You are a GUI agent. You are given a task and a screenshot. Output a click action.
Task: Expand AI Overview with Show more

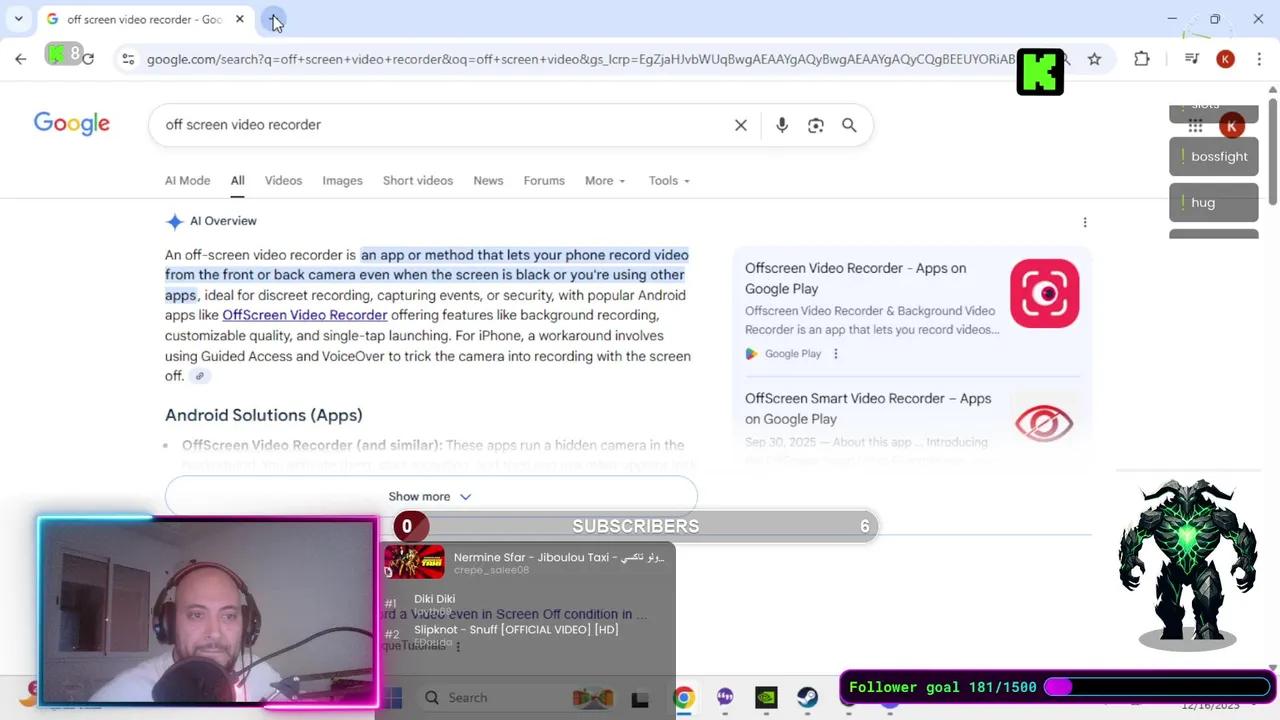[431, 496]
